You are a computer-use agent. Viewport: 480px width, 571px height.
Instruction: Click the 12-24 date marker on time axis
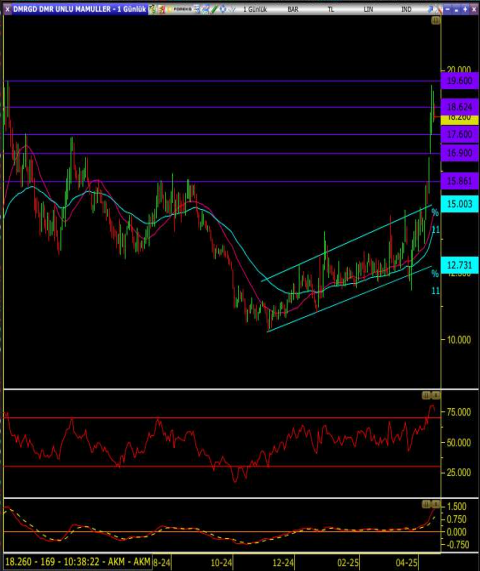283,563
